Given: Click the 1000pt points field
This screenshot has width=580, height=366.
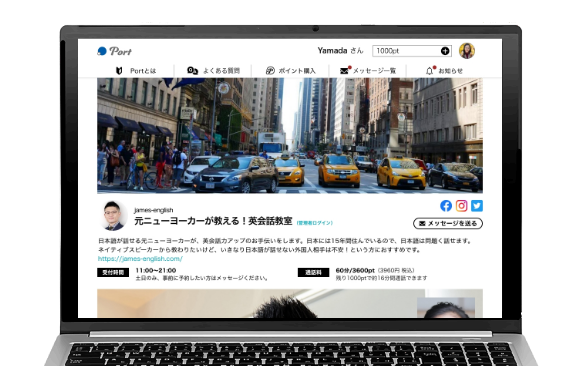Looking at the screenshot, I should point(412,51).
